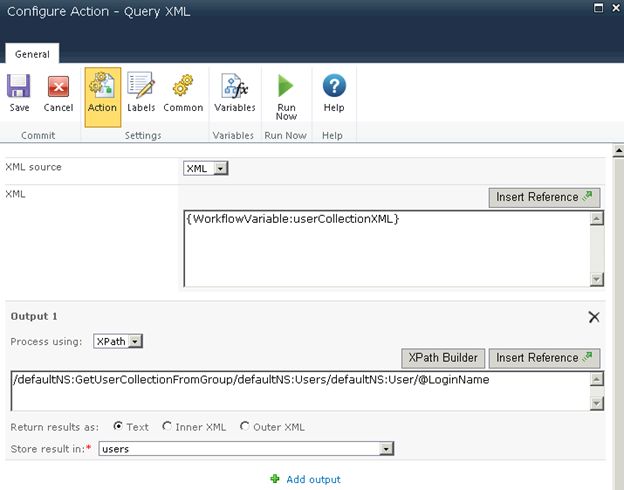Close the Configure Action dialog
Viewport: 624px width, 490px height.
pyautogui.click(x=616, y=8)
